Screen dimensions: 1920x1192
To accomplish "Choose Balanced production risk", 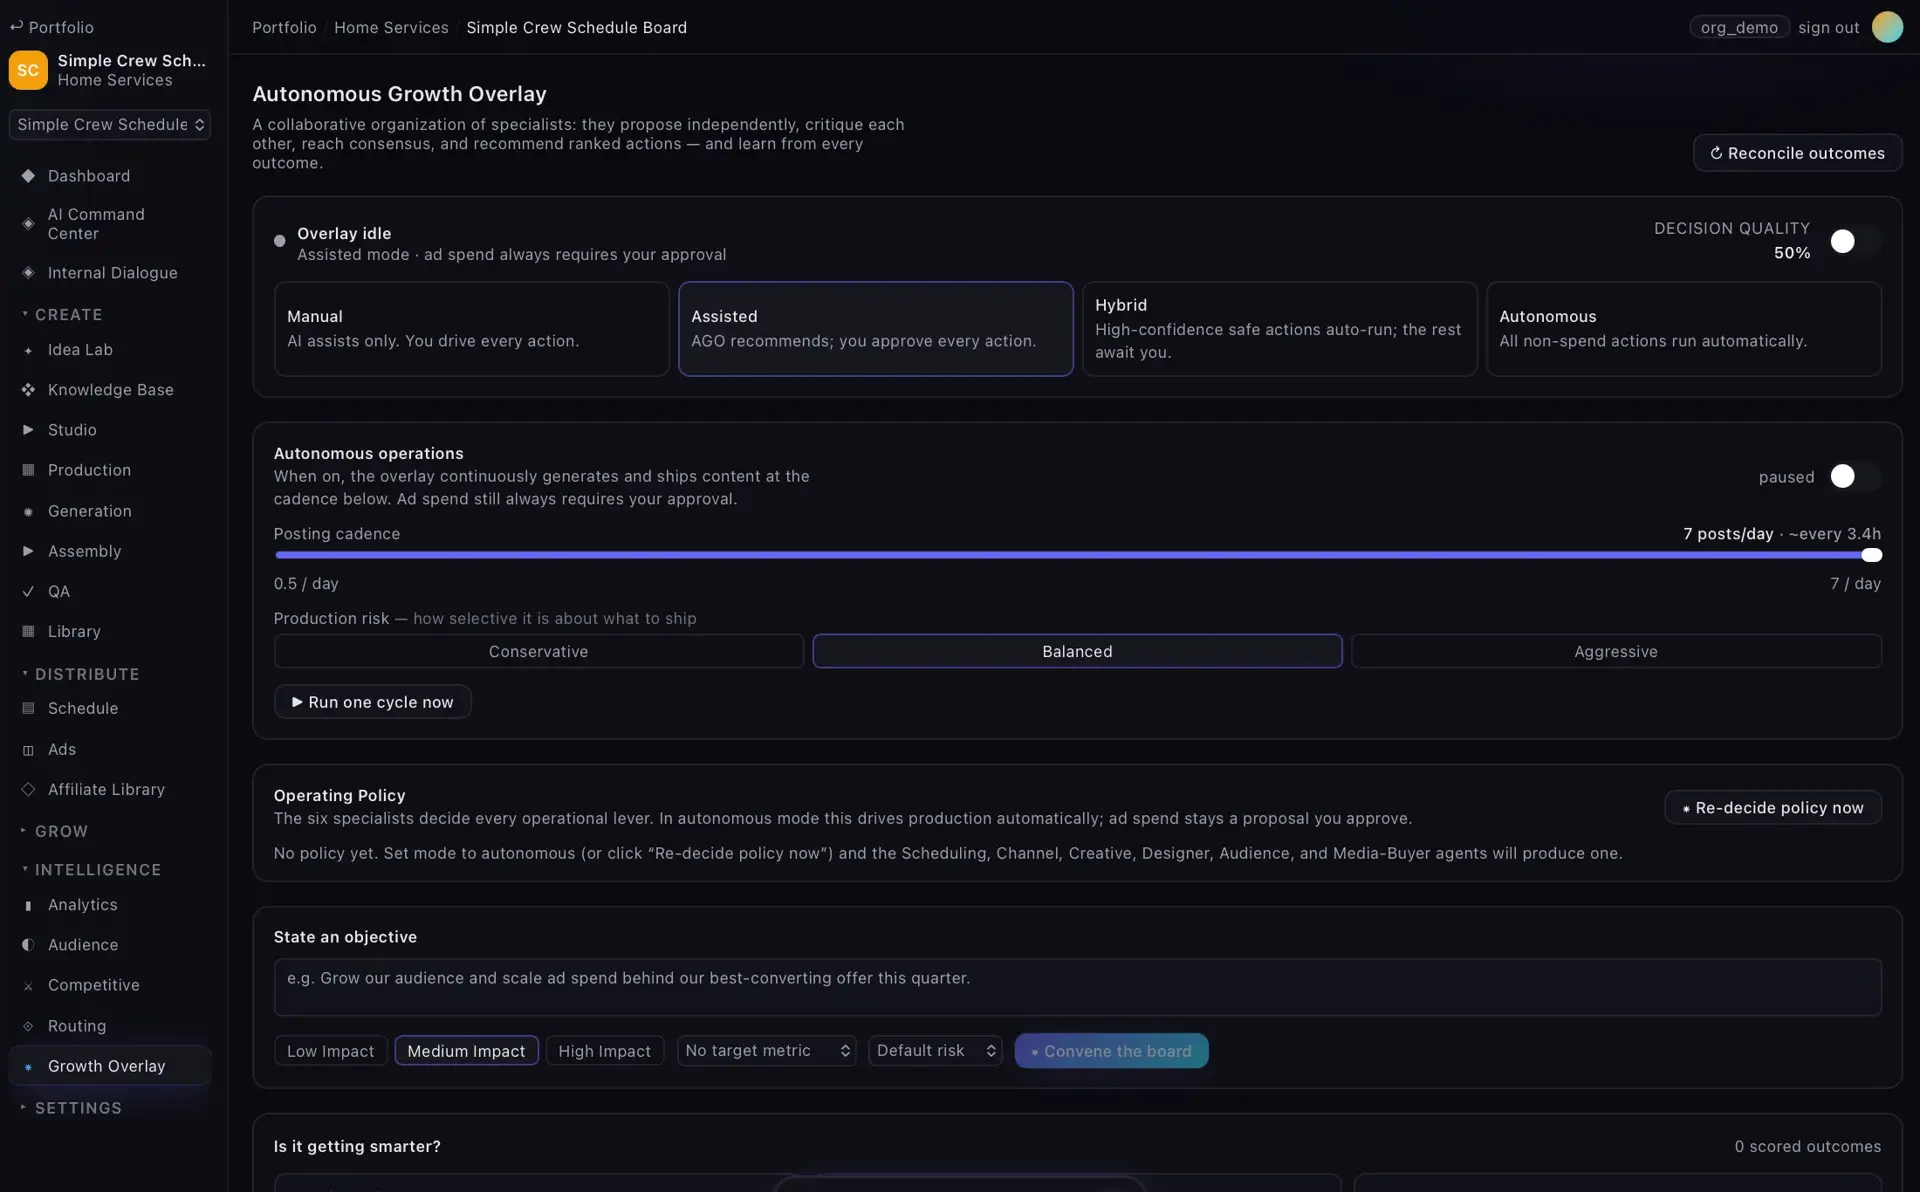I will pos(1077,651).
